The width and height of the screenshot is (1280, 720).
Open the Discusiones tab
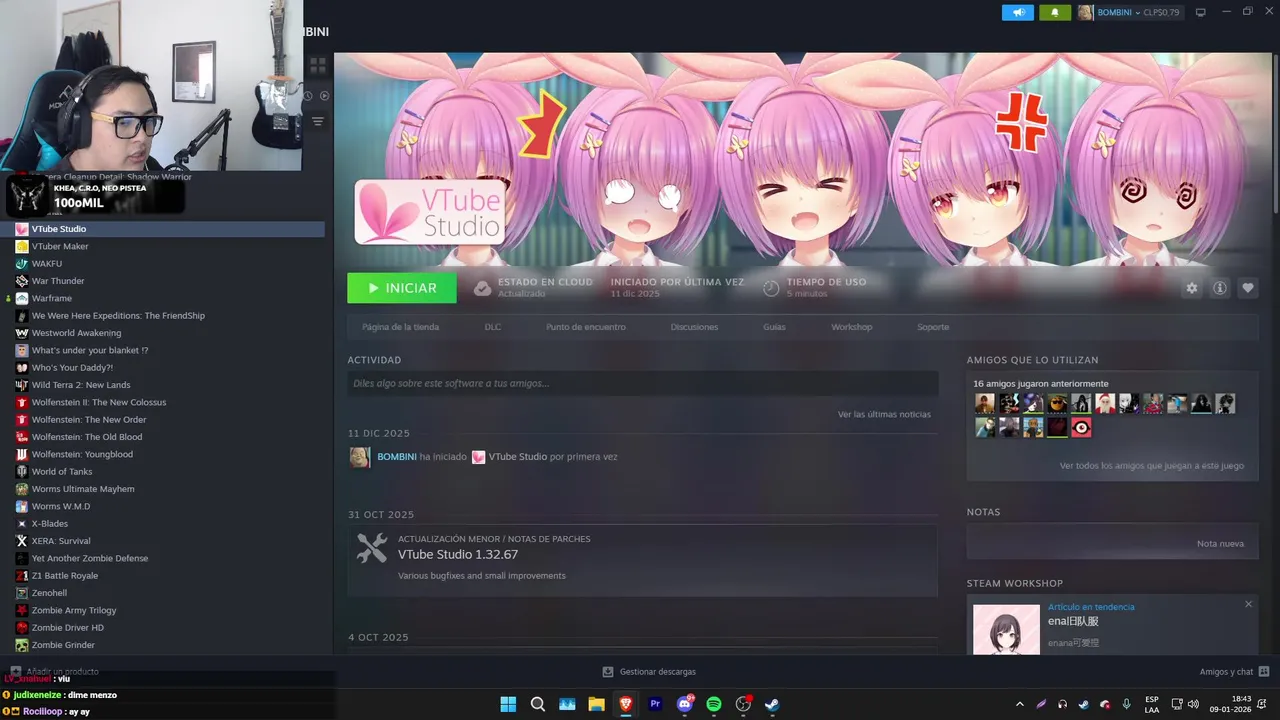[694, 327]
